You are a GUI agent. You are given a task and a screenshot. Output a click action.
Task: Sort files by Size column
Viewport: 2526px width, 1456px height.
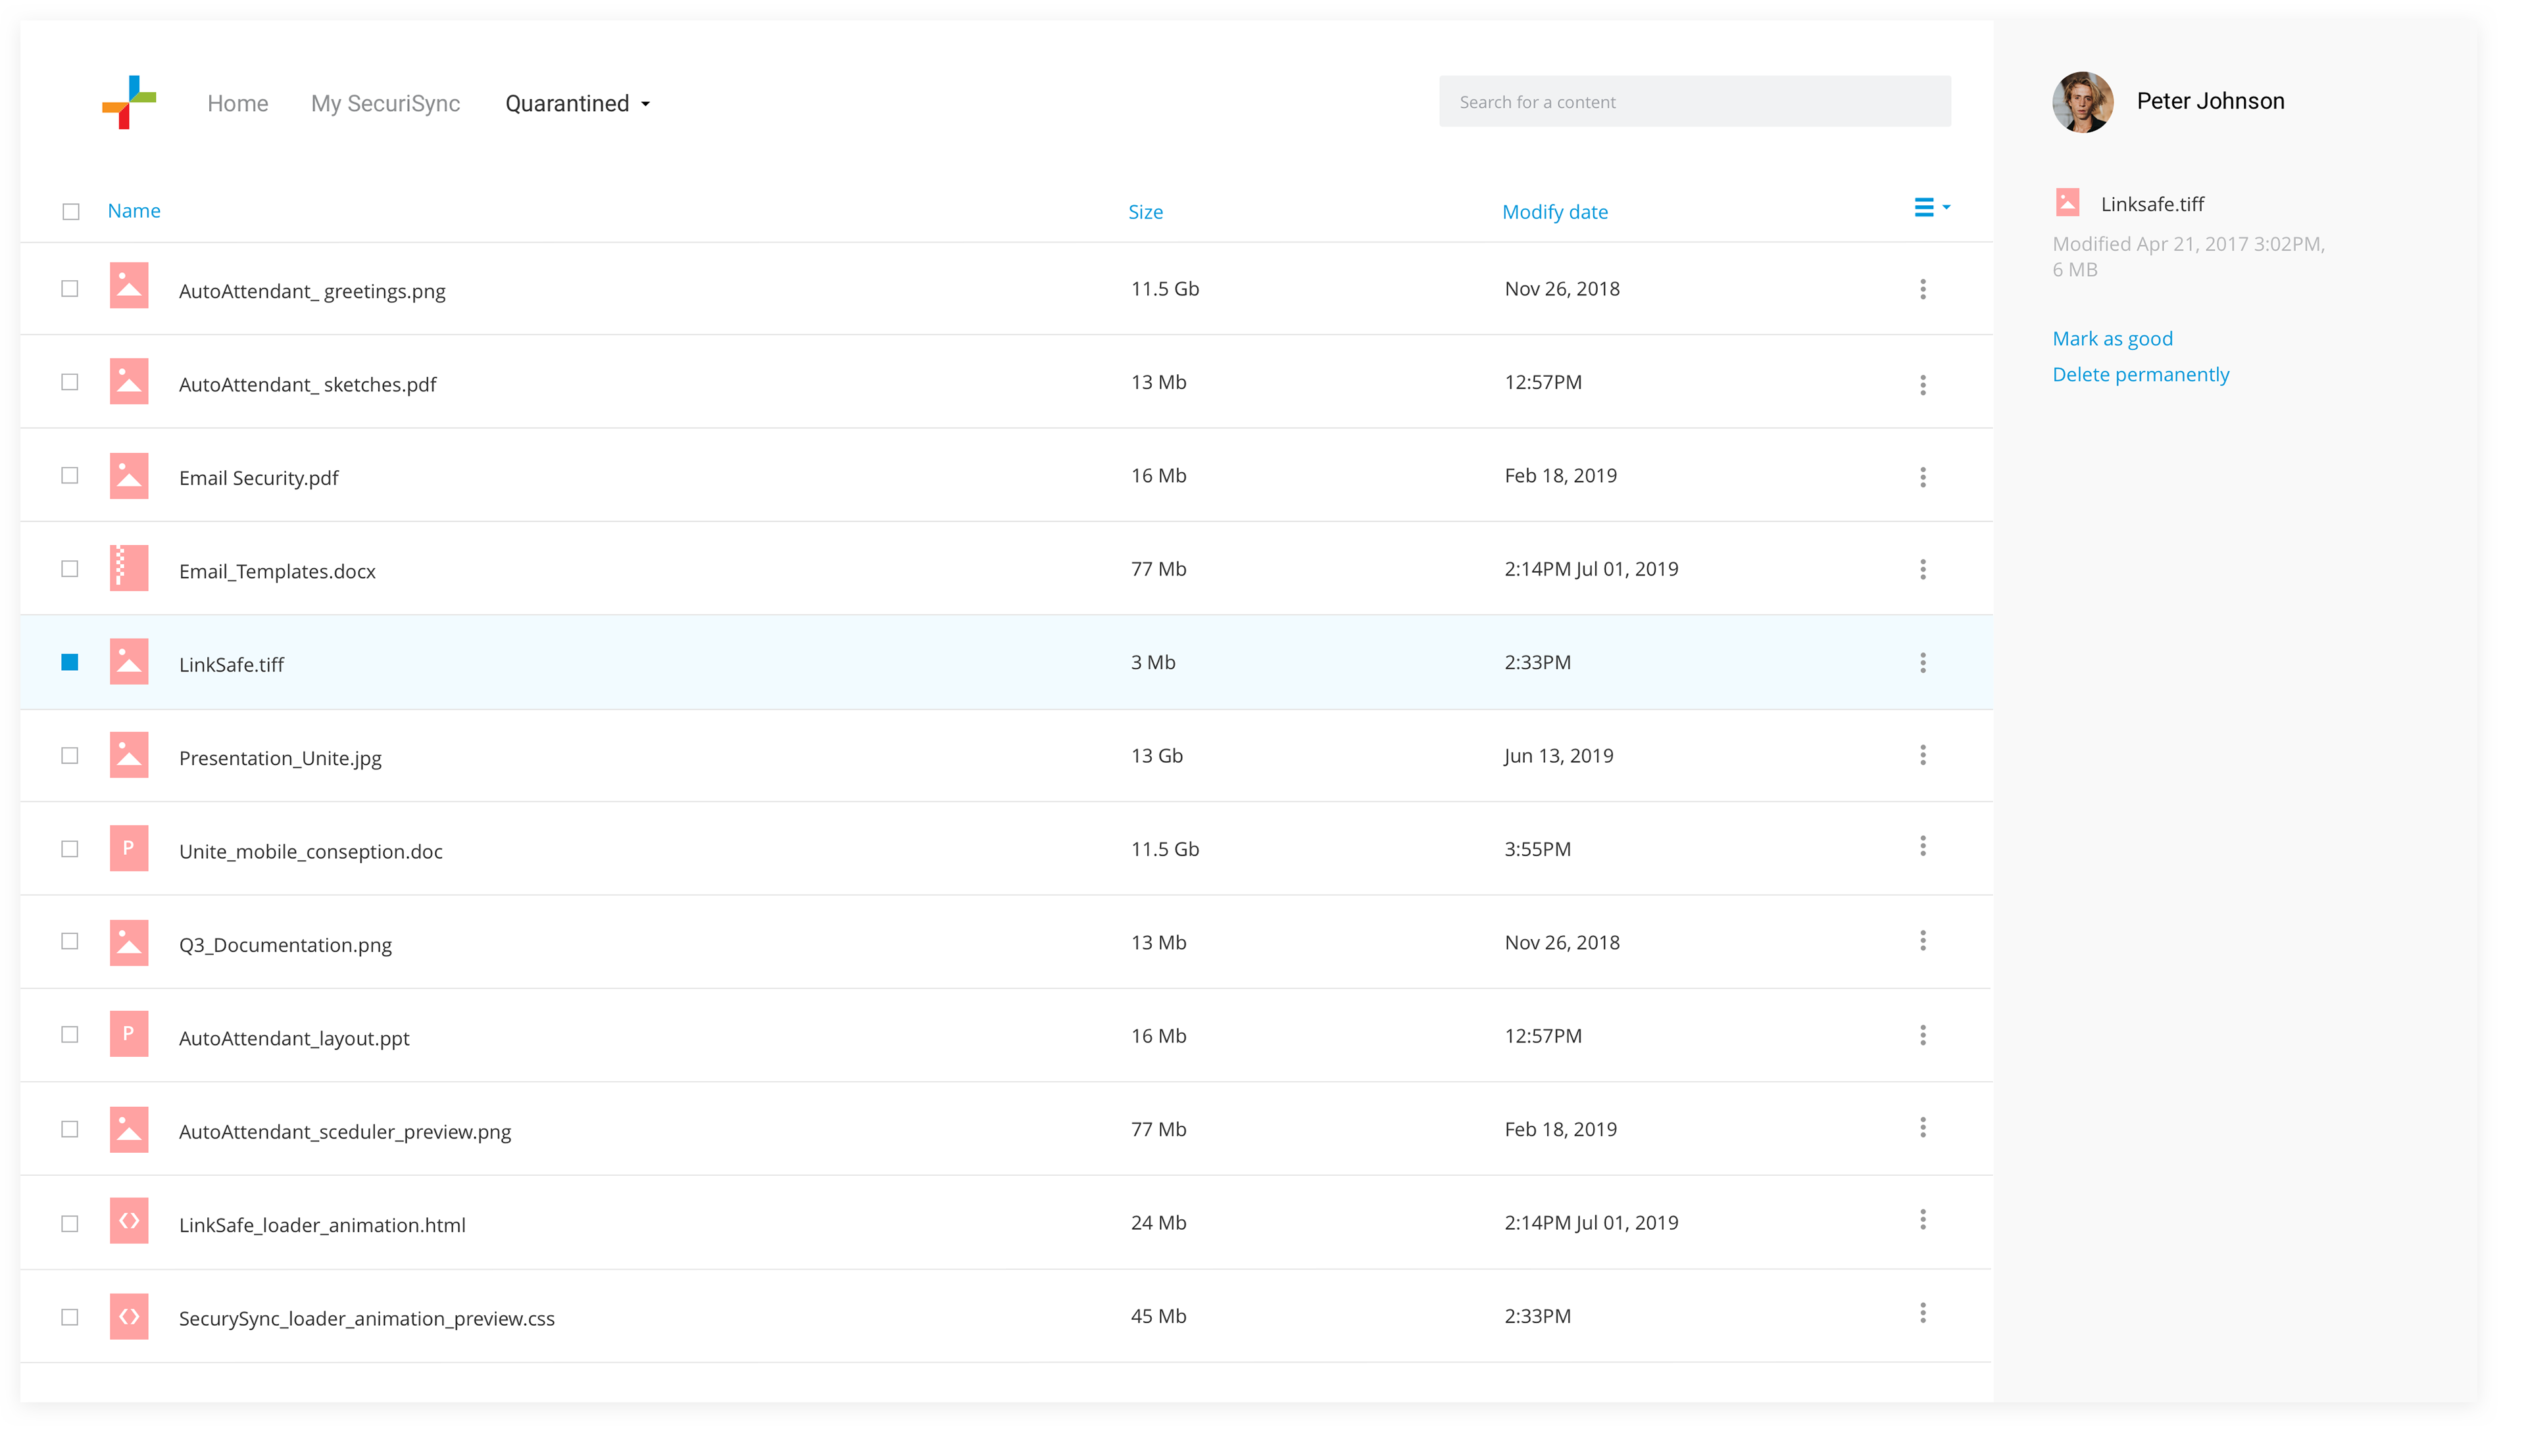point(1145,211)
